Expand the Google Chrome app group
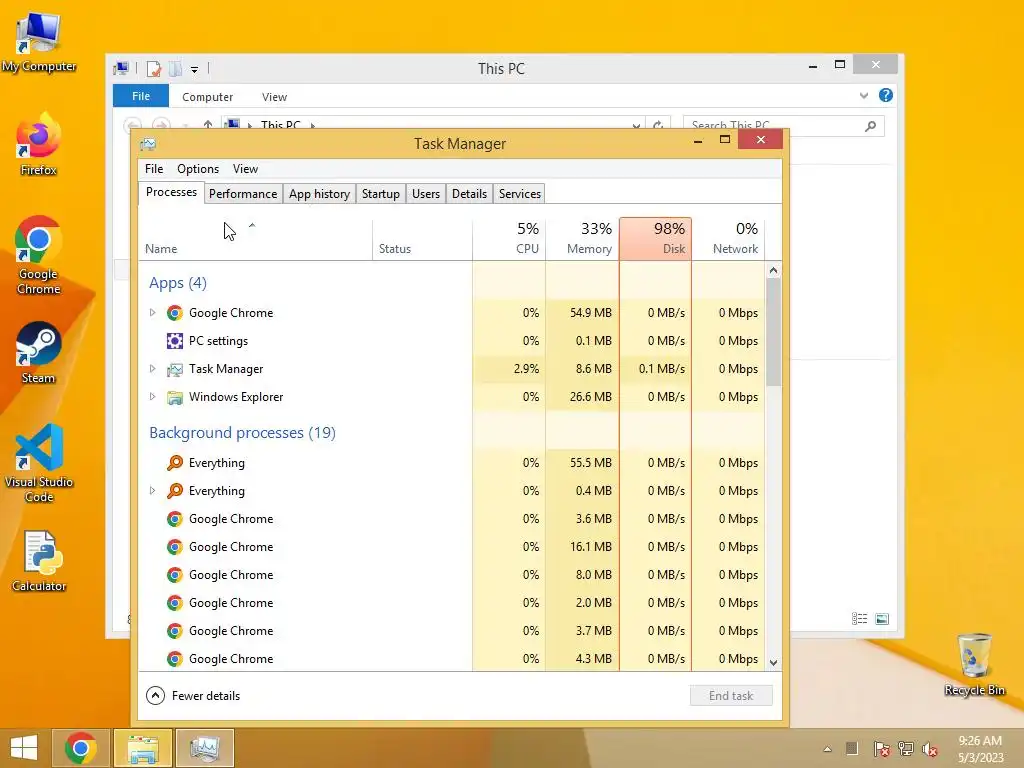 (x=152, y=313)
